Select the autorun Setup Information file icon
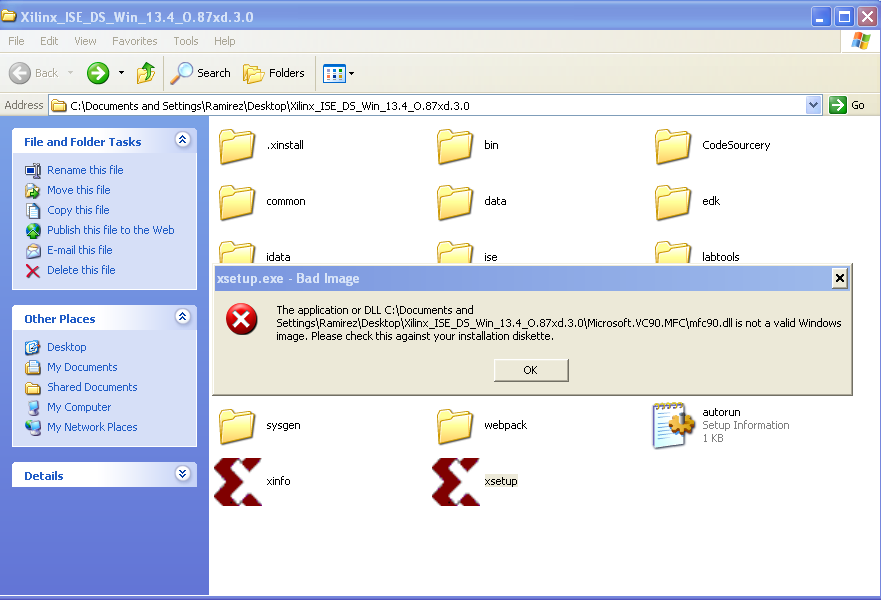 673,425
